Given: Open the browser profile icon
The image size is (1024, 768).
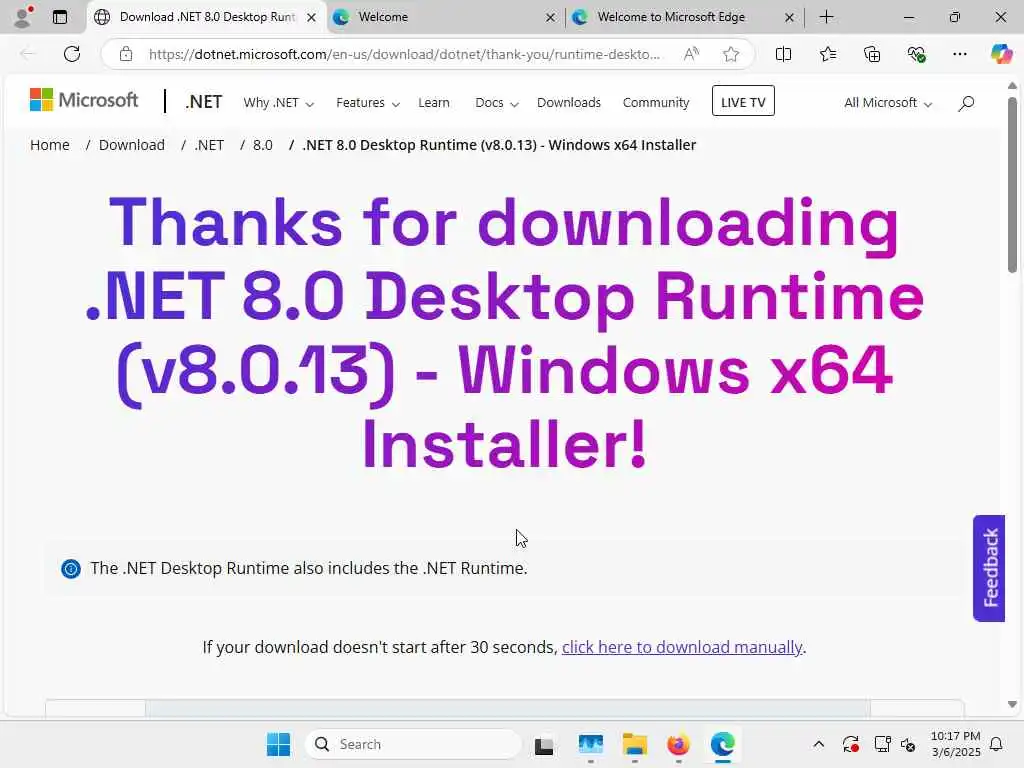Looking at the screenshot, I should pyautogui.click(x=23, y=17).
